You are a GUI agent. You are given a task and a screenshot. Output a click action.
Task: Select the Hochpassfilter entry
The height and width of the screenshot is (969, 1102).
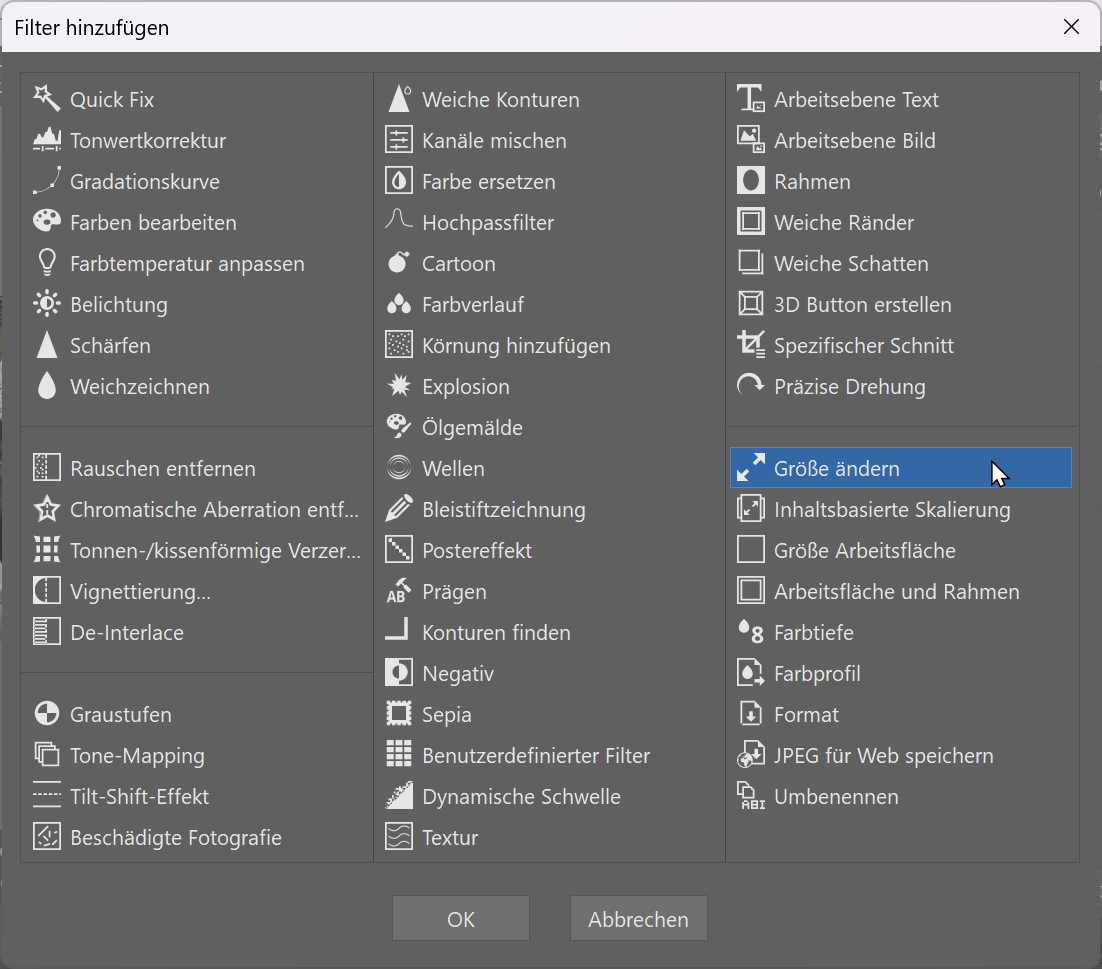(x=487, y=222)
